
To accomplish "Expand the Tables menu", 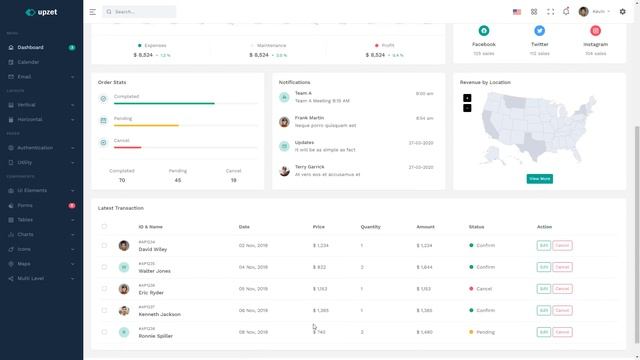I will 41,220.
